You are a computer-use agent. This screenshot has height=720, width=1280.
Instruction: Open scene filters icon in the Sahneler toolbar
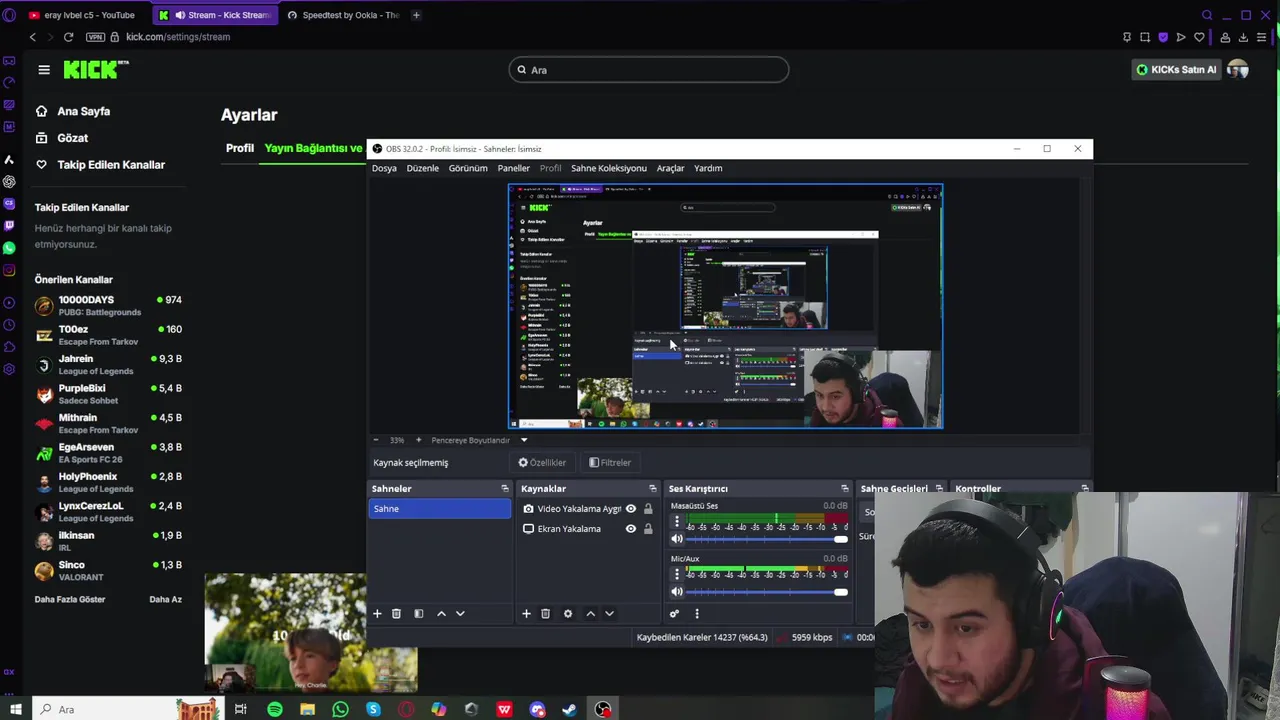[419, 613]
